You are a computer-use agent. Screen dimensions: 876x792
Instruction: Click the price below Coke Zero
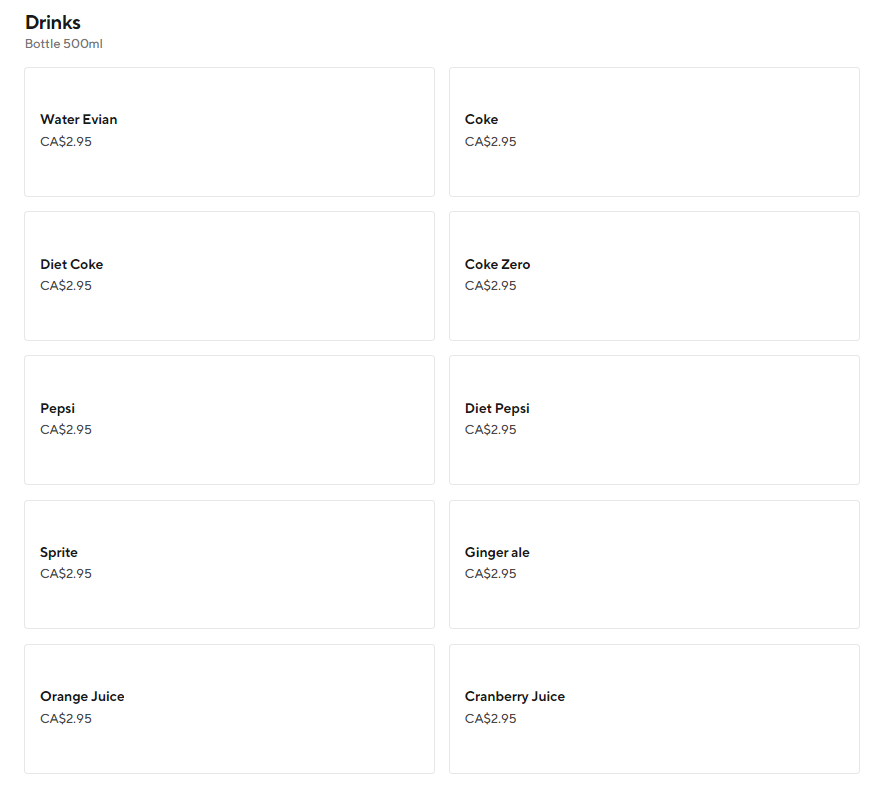click(x=491, y=286)
